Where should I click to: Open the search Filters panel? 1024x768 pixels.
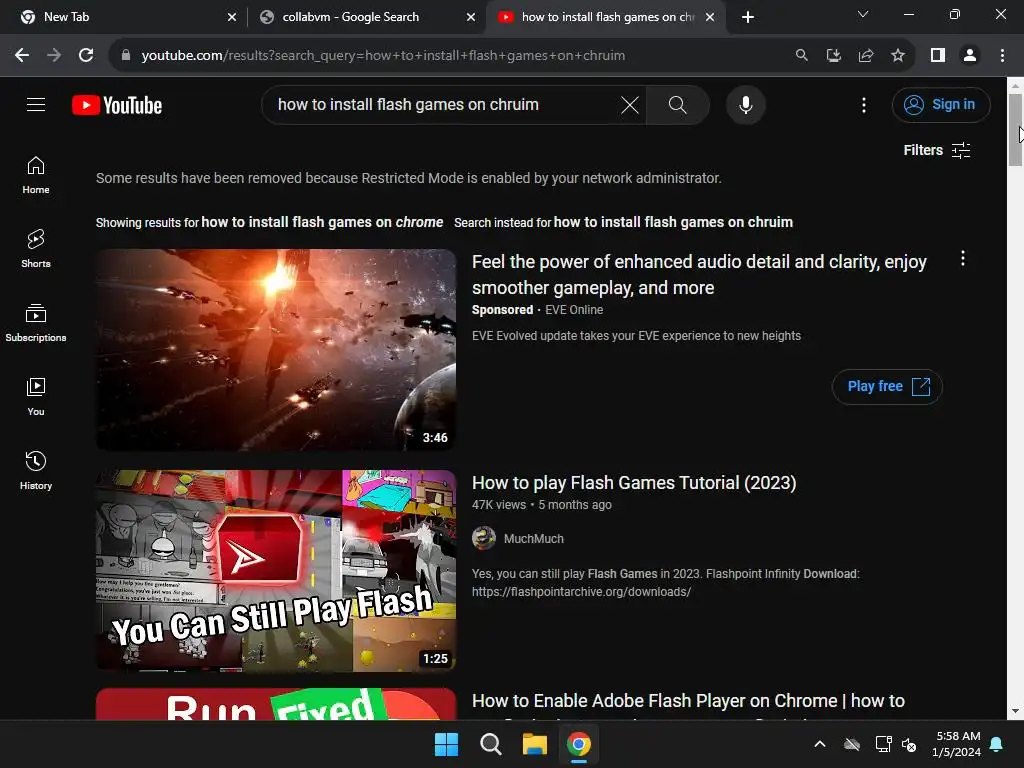(936, 150)
